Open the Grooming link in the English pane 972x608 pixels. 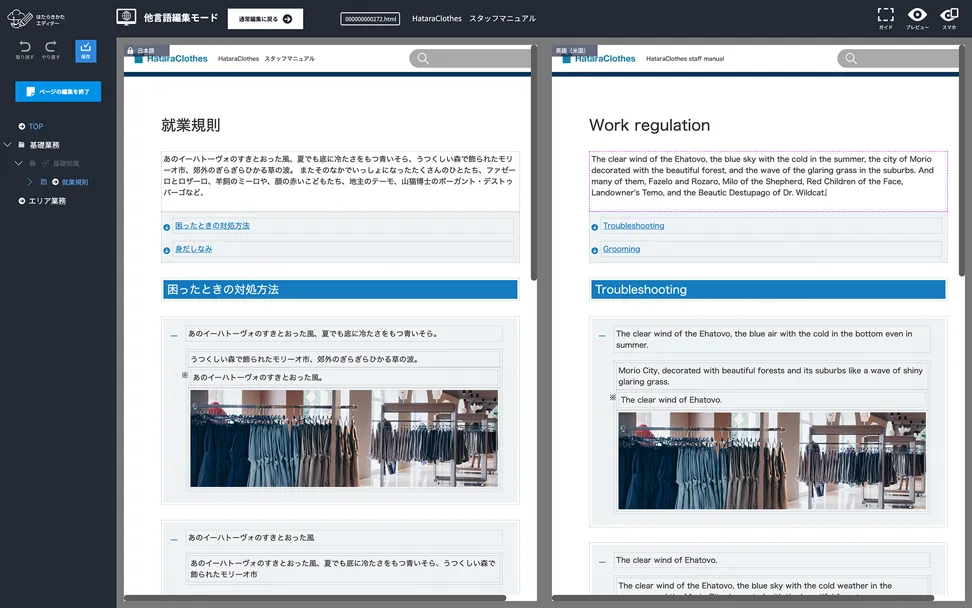(x=621, y=249)
